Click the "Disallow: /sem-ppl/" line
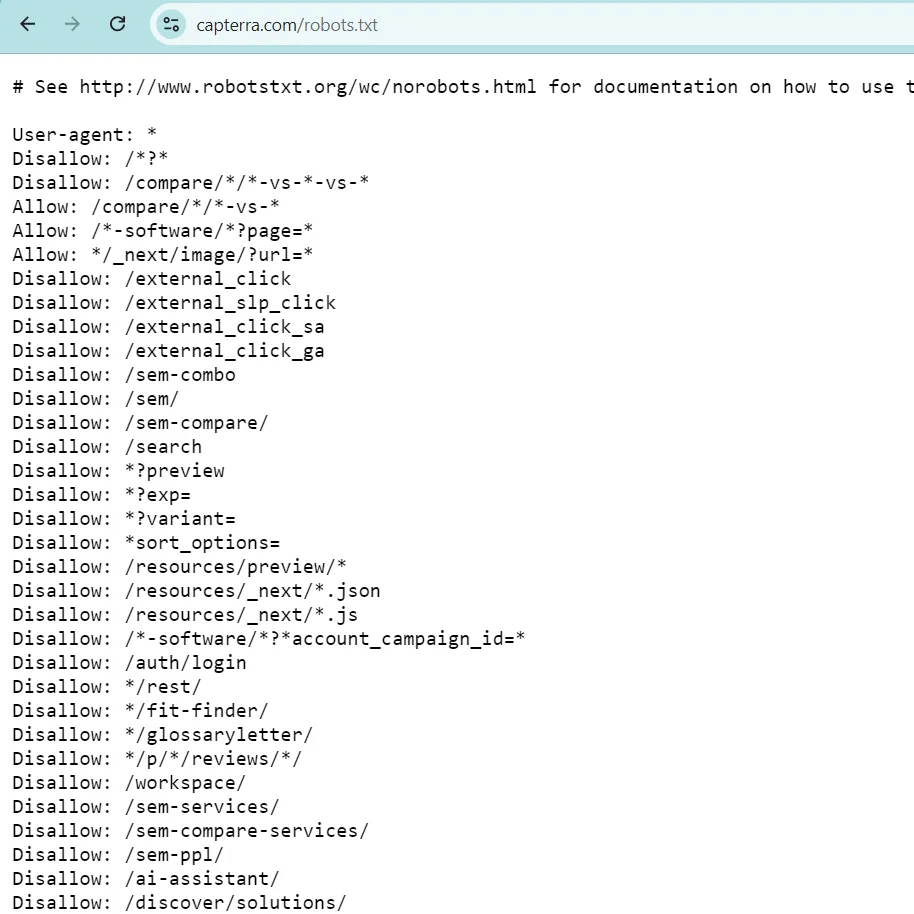This screenshot has height=914, width=914. point(118,854)
